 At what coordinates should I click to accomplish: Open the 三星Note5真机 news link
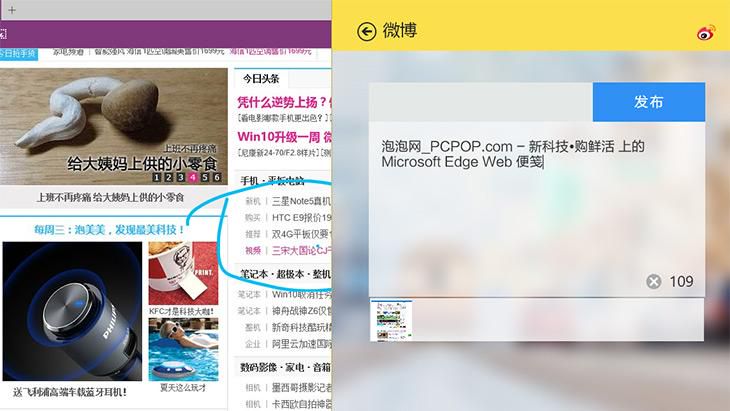301,201
